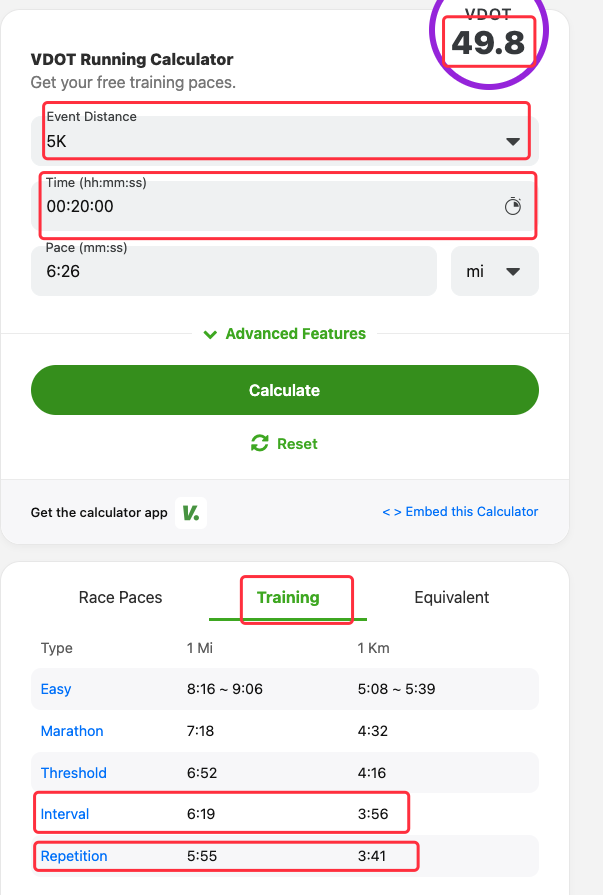Open the mi pace unit dropdown
Viewport: 603px width, 895px height.
[x=495, y=271]
